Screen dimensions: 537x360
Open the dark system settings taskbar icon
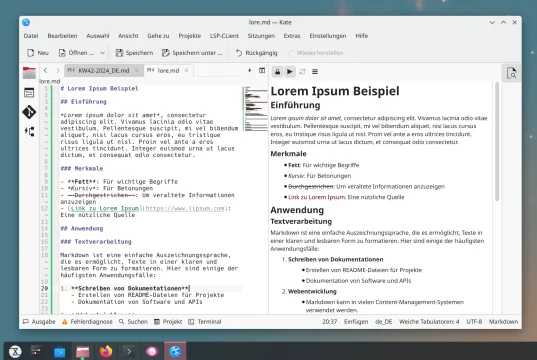pyautogui.click(x=37, y=351)
